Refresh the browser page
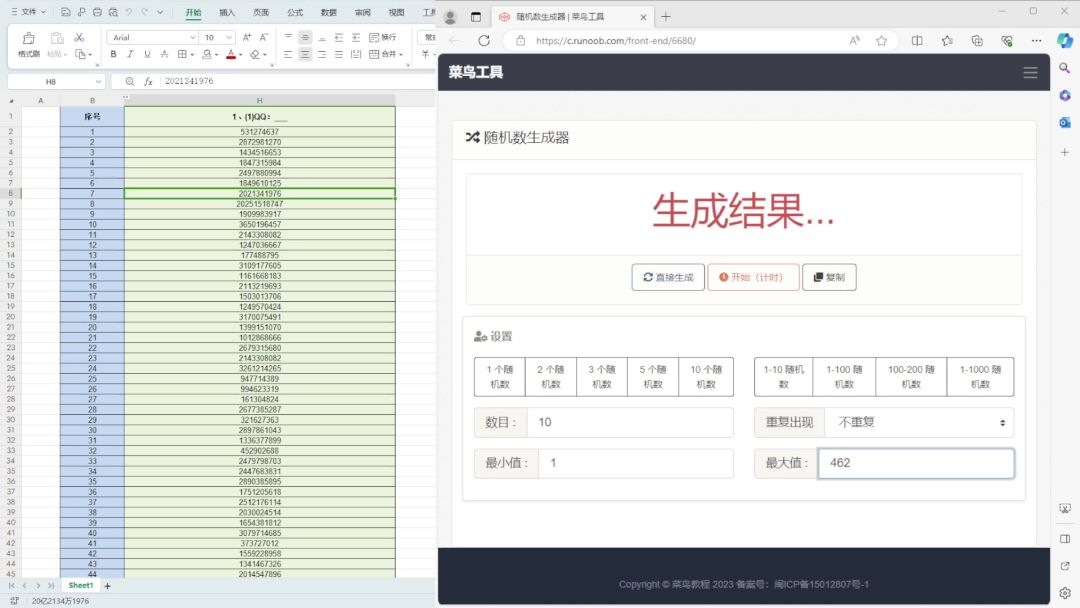The image size is (1080, 608). pyautogui.click(x=484, y=41)
